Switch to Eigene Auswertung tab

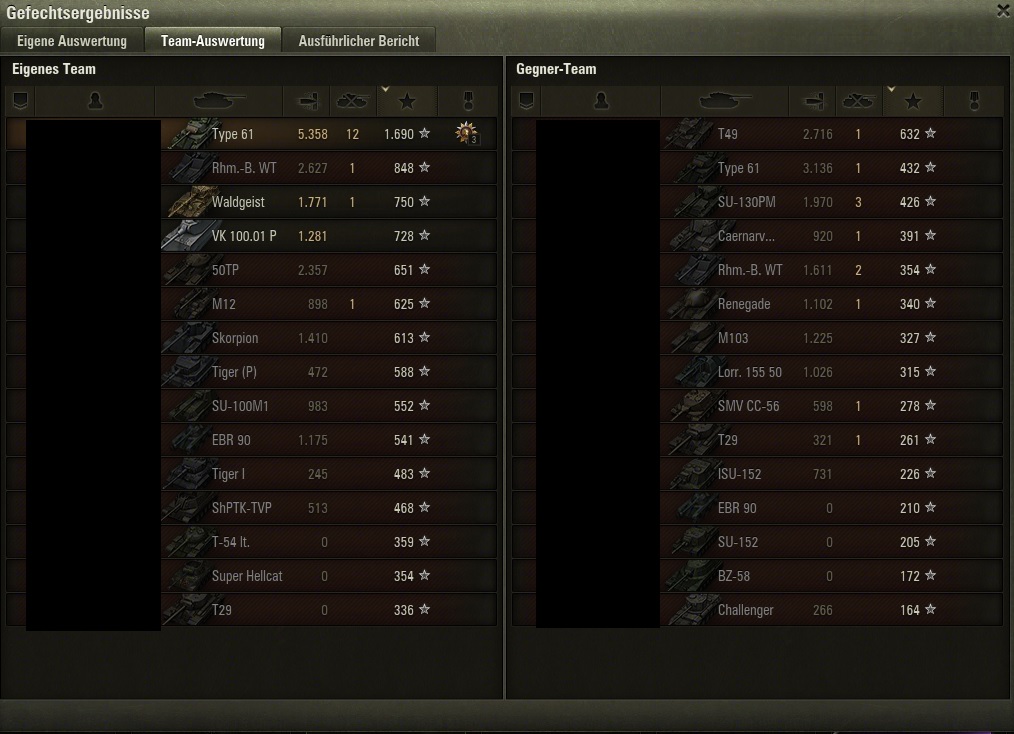point(72,41)
